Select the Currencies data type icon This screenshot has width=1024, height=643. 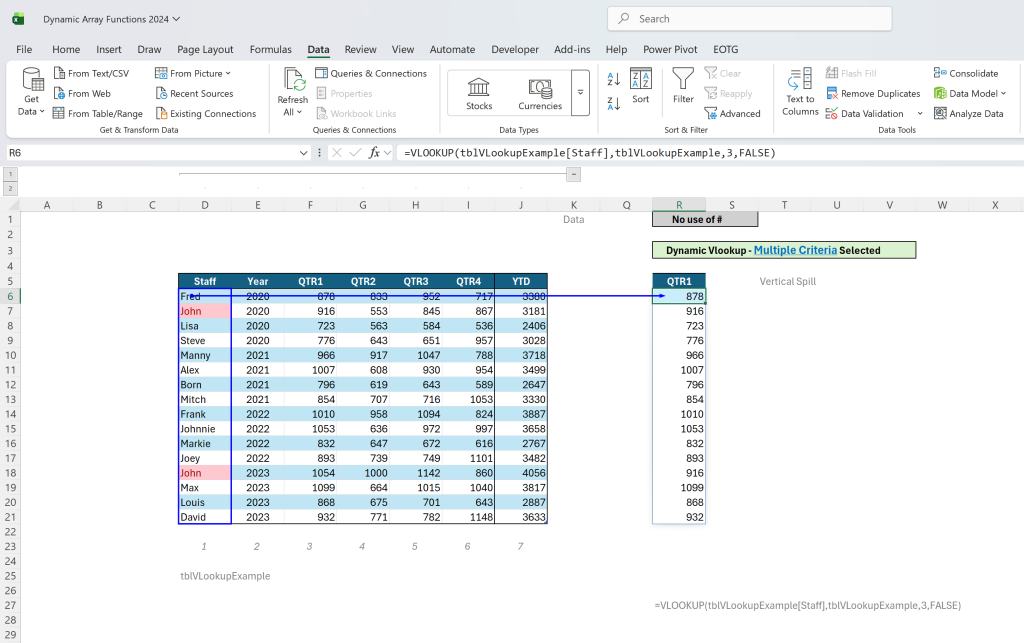540,88
